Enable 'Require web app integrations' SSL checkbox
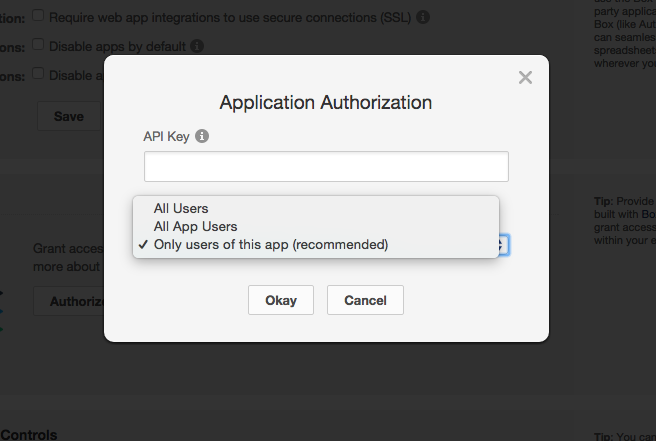This screenshot has width=656, height=441. coord(38,15)
